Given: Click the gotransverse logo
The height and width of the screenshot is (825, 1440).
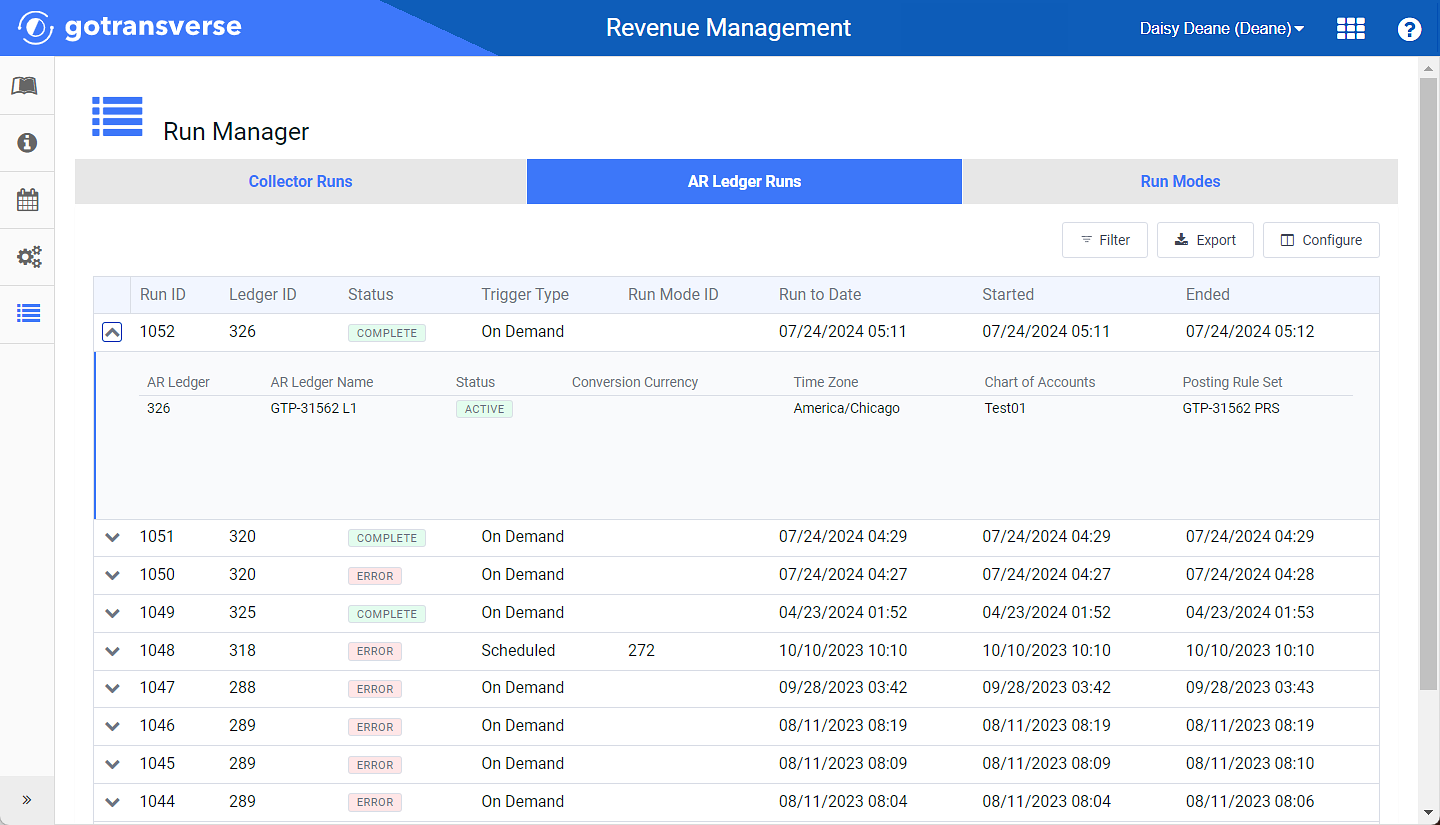Looking at the screenshot, I should (x=130, y=27).
